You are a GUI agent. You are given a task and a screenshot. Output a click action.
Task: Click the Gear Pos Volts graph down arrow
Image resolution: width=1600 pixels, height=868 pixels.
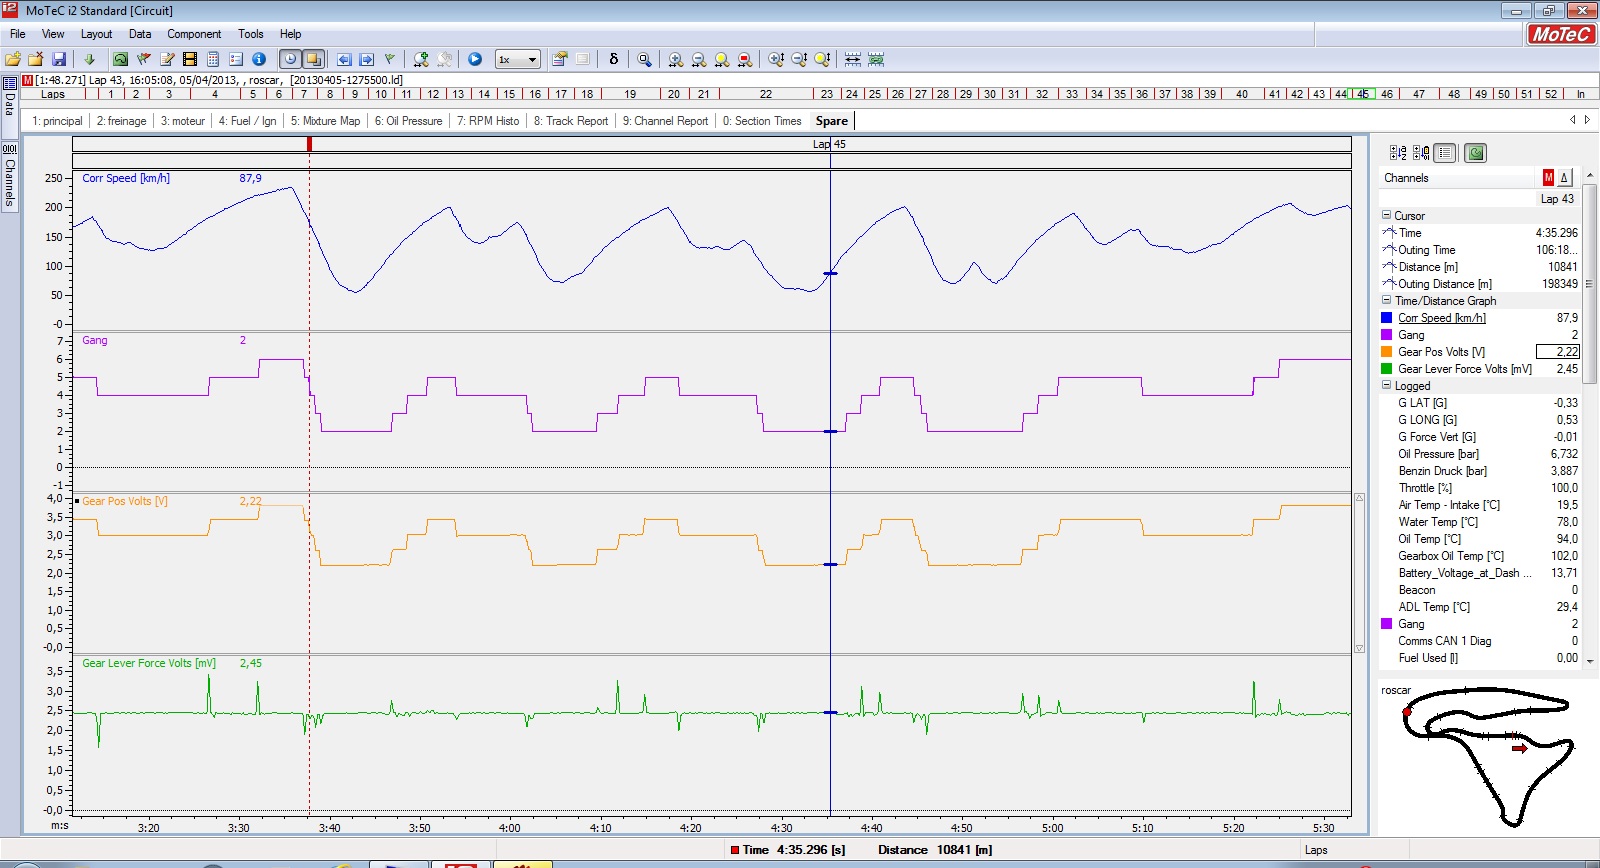click(1359, 648)
